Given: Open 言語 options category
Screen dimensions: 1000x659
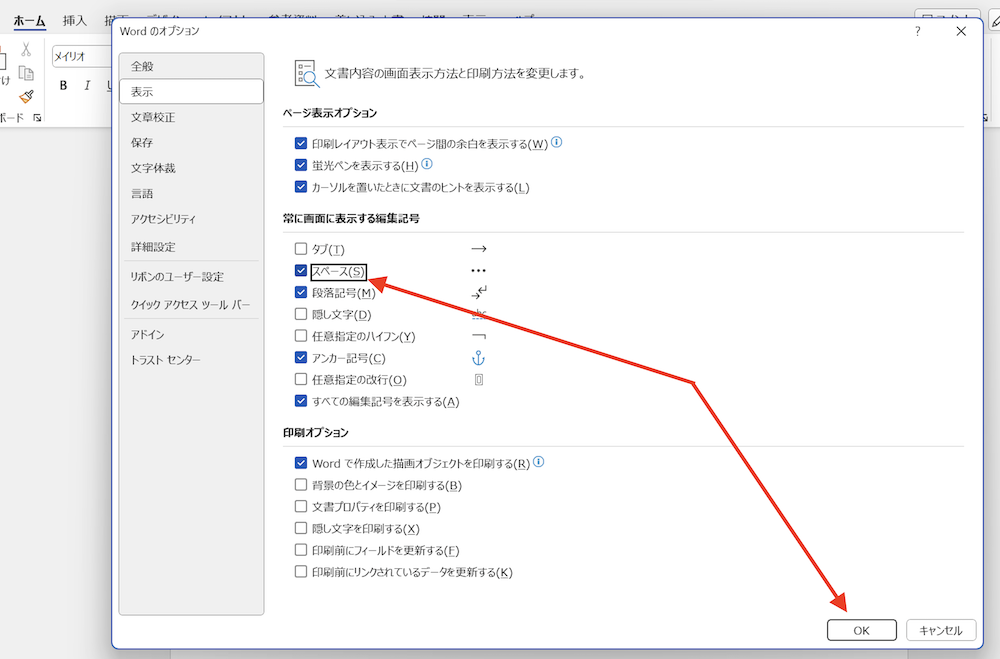Looking at the screenshot, I should 191,194.
